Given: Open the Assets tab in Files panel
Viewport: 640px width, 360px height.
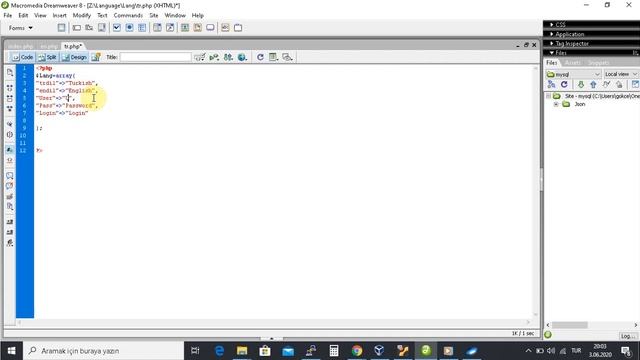Looking at the screenshot, I should pos(573,62).
